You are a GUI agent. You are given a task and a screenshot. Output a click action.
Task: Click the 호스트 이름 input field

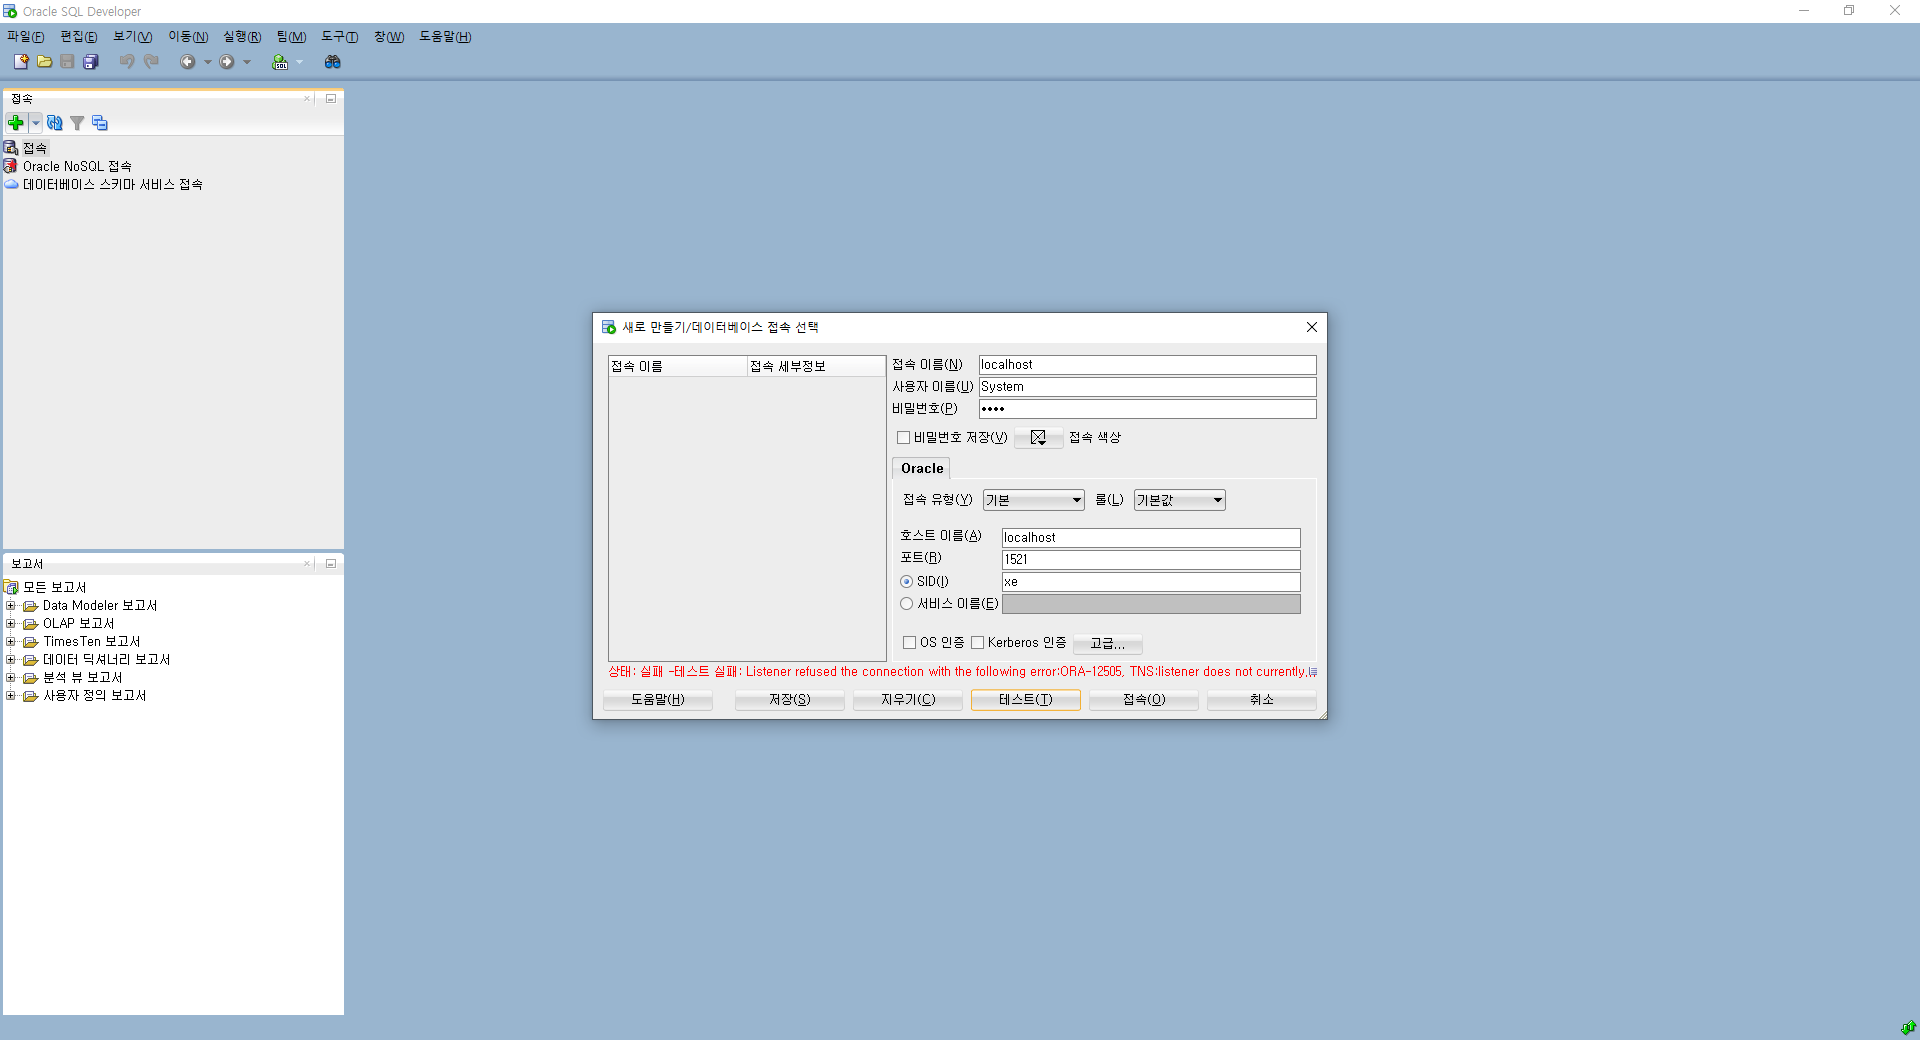tap(1150, 537)
